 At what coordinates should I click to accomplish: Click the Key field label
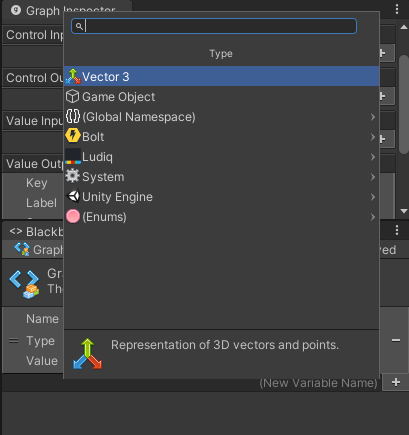(x=37, y=183)
